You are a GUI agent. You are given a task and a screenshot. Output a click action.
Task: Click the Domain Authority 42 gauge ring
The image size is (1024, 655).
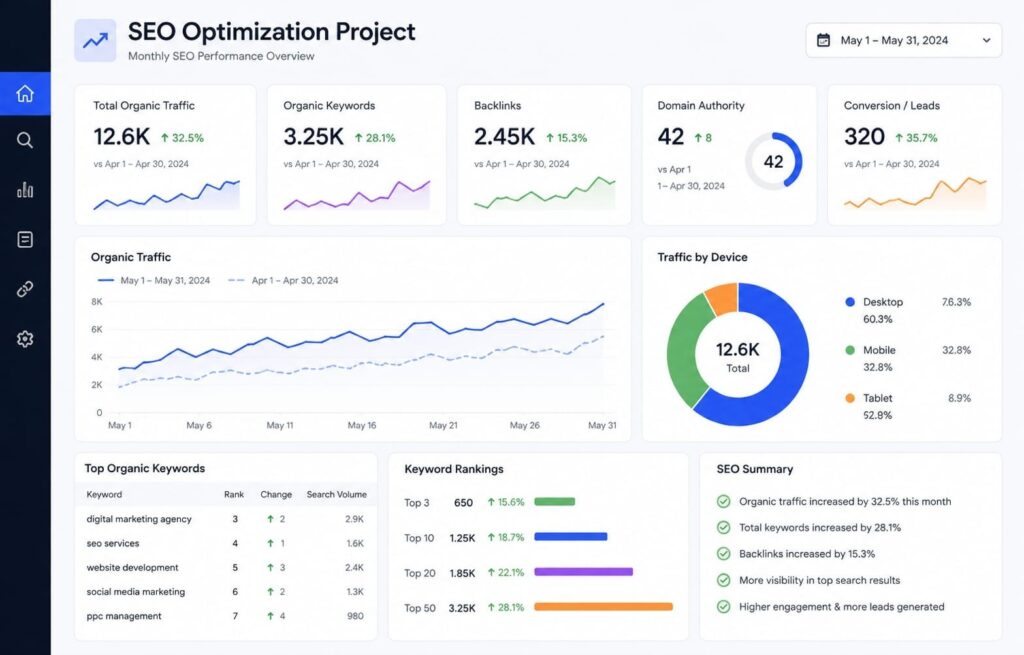click(774, 161)
